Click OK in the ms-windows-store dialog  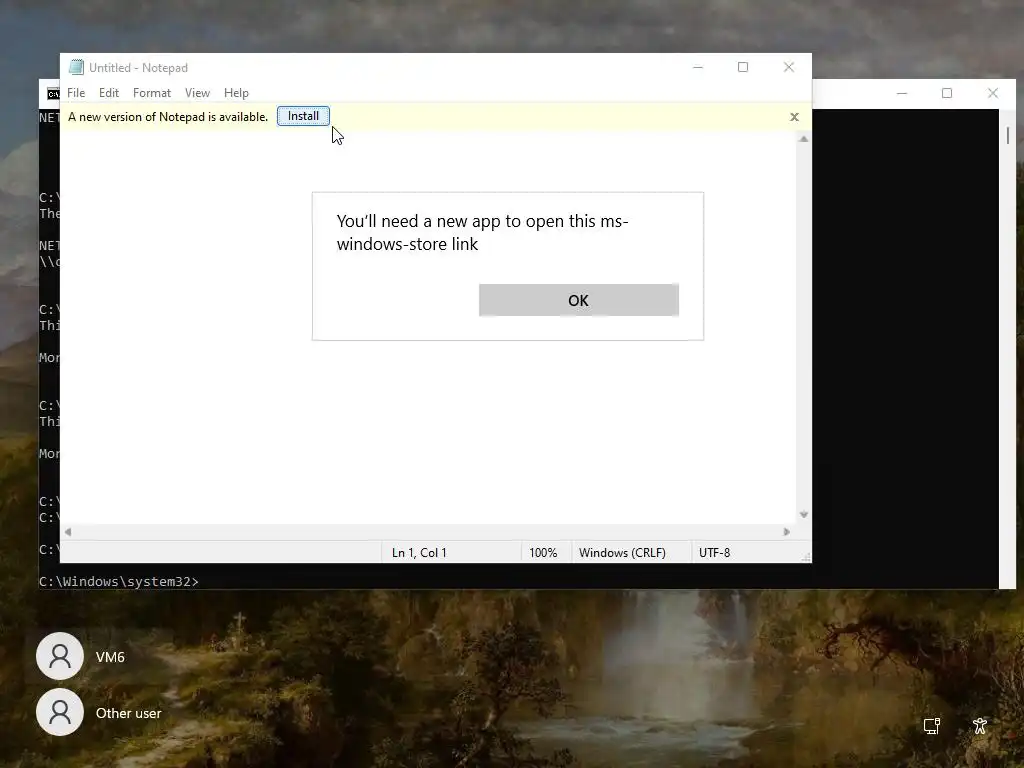[579, 300]
